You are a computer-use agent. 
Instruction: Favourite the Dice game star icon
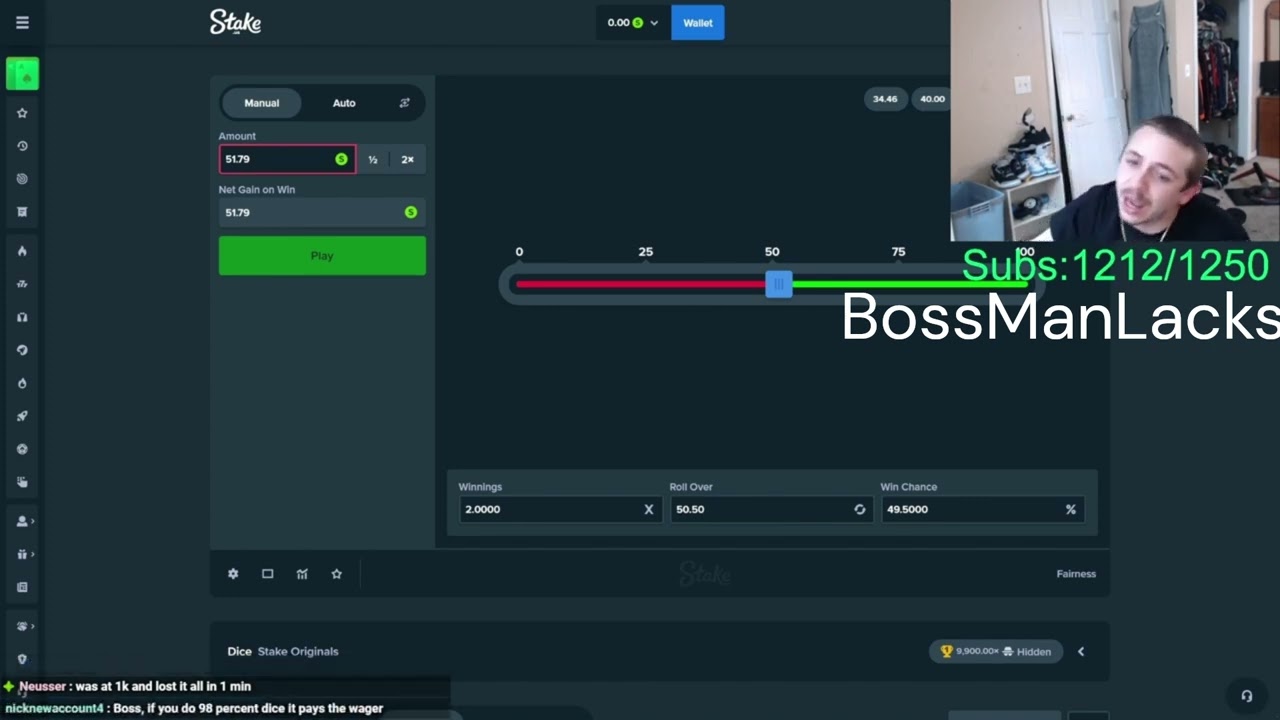[336, 574]
